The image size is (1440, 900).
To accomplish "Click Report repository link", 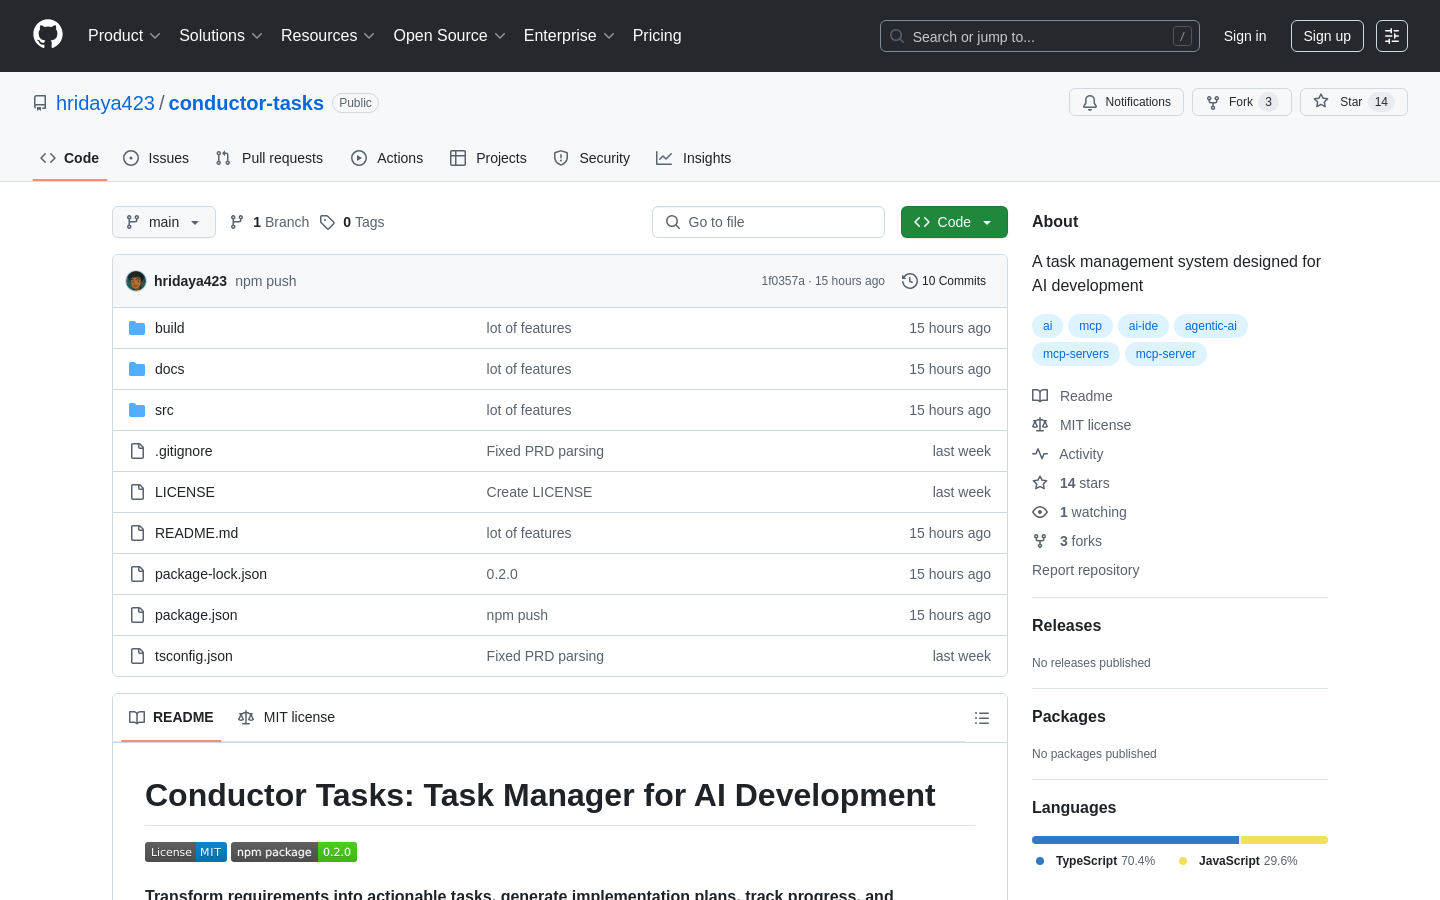I will pos(1085,570).
